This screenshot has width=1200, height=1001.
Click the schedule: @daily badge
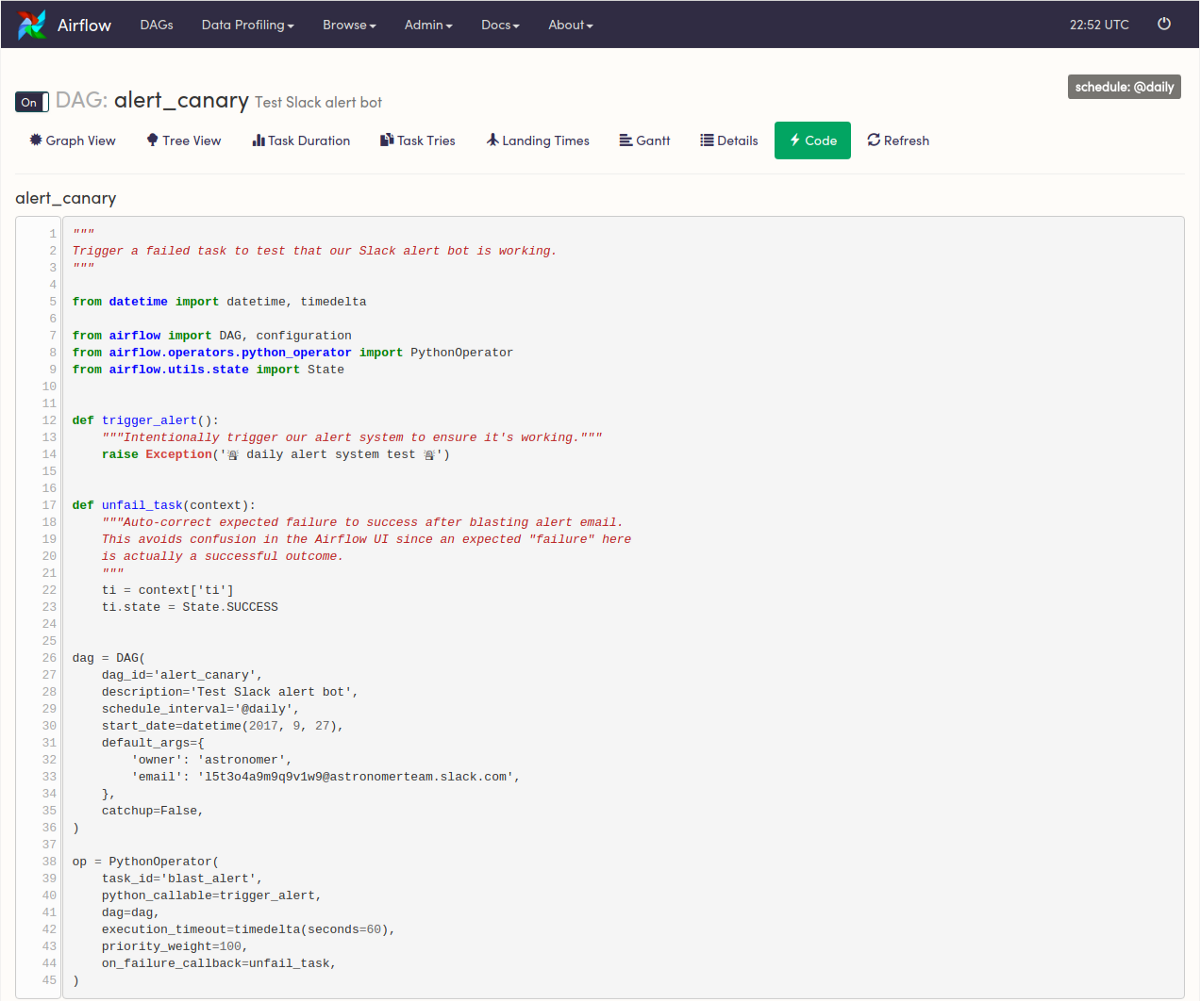(1125, 87)
